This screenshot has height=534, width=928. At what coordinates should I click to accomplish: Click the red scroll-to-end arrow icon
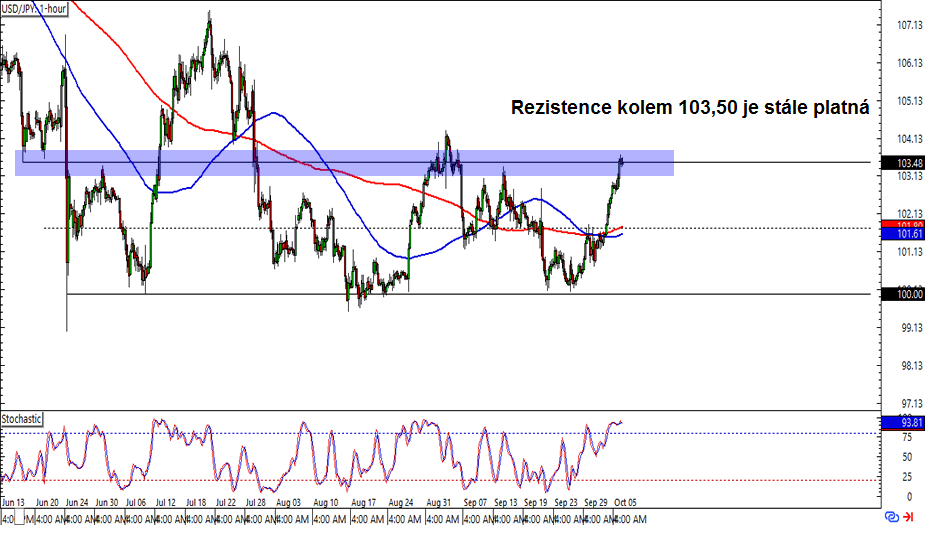click(x=907, y=517)
